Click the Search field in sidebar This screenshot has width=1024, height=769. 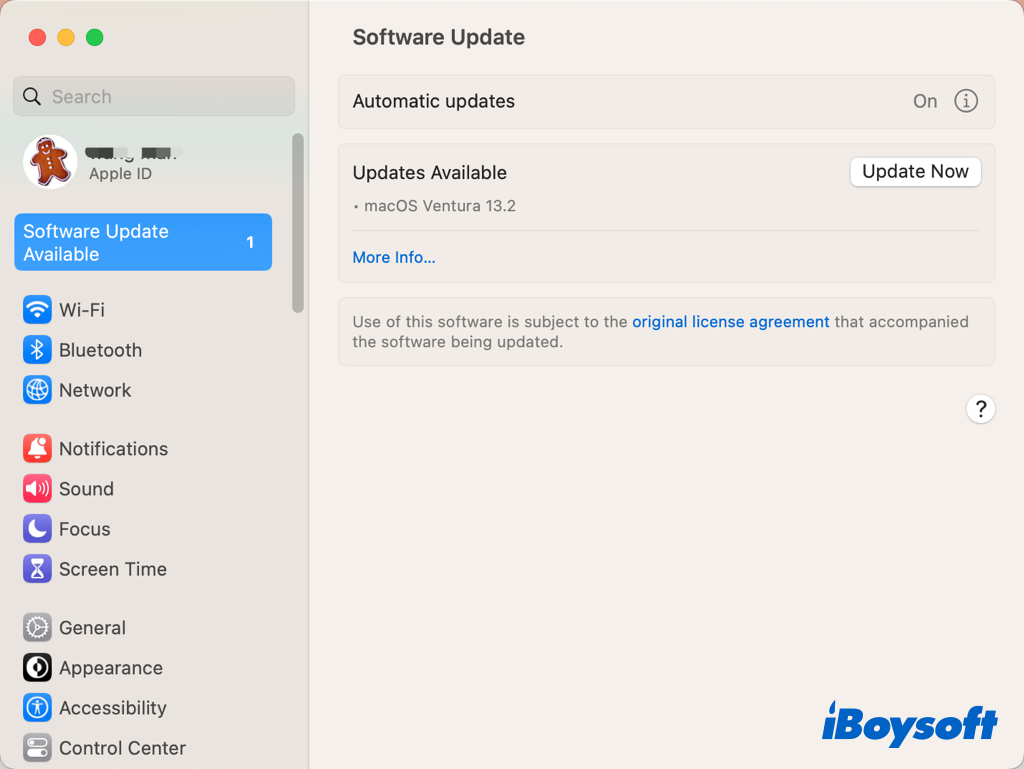154,97
